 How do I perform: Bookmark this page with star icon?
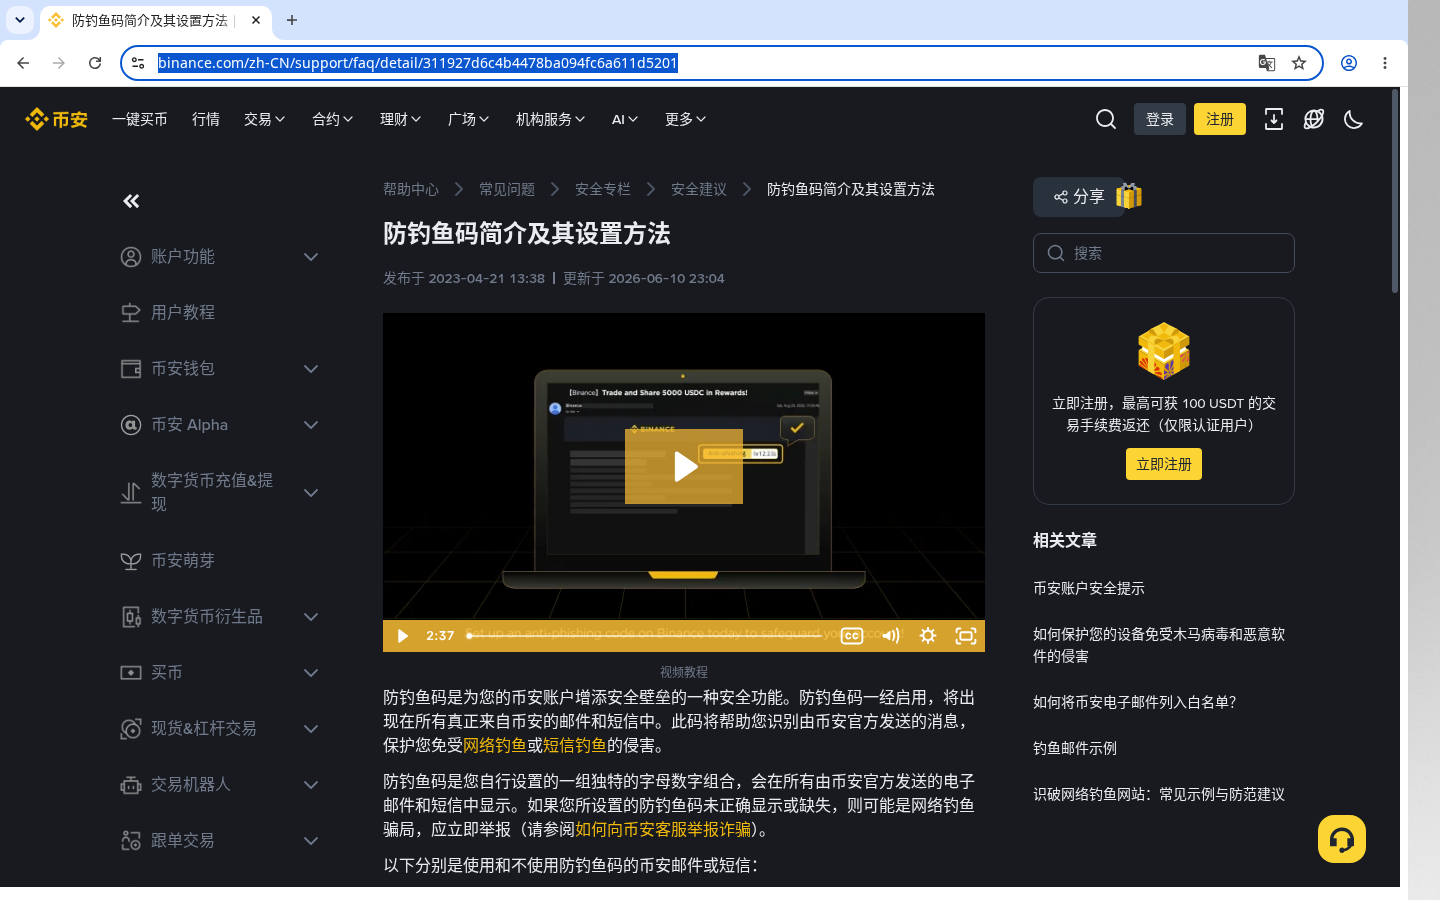click(x=1299, y=63)
